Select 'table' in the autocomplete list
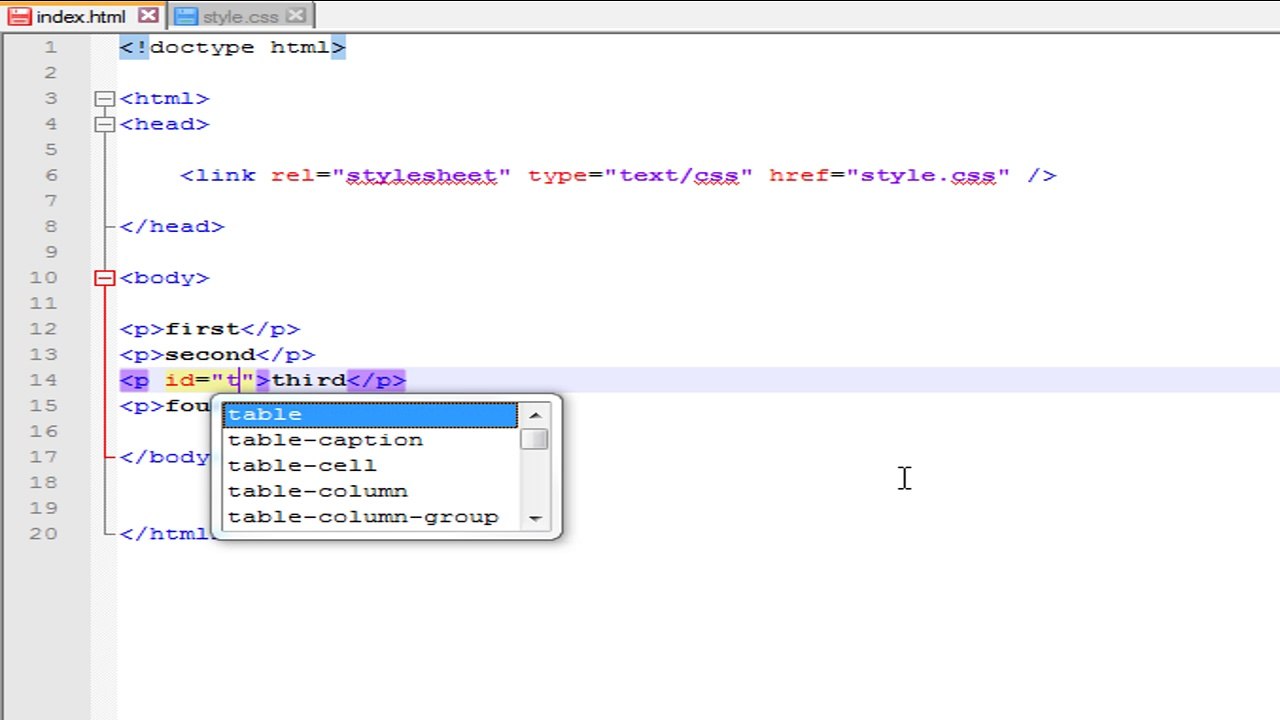The width and height of the screenshot is (1280, 720). click(370, 414)
